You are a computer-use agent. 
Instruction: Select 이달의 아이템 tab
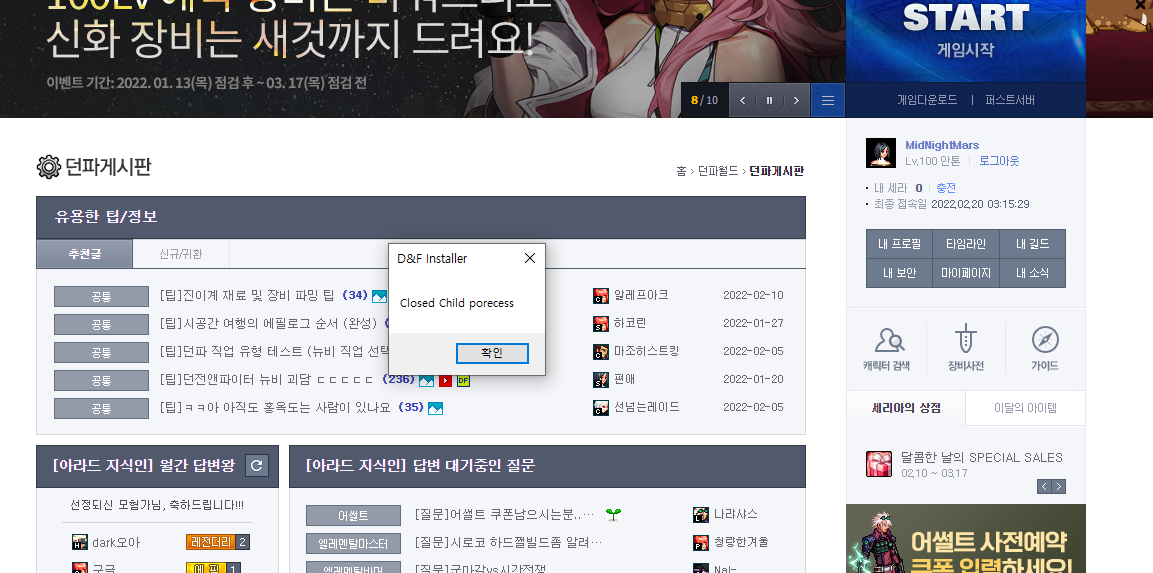1025,408
